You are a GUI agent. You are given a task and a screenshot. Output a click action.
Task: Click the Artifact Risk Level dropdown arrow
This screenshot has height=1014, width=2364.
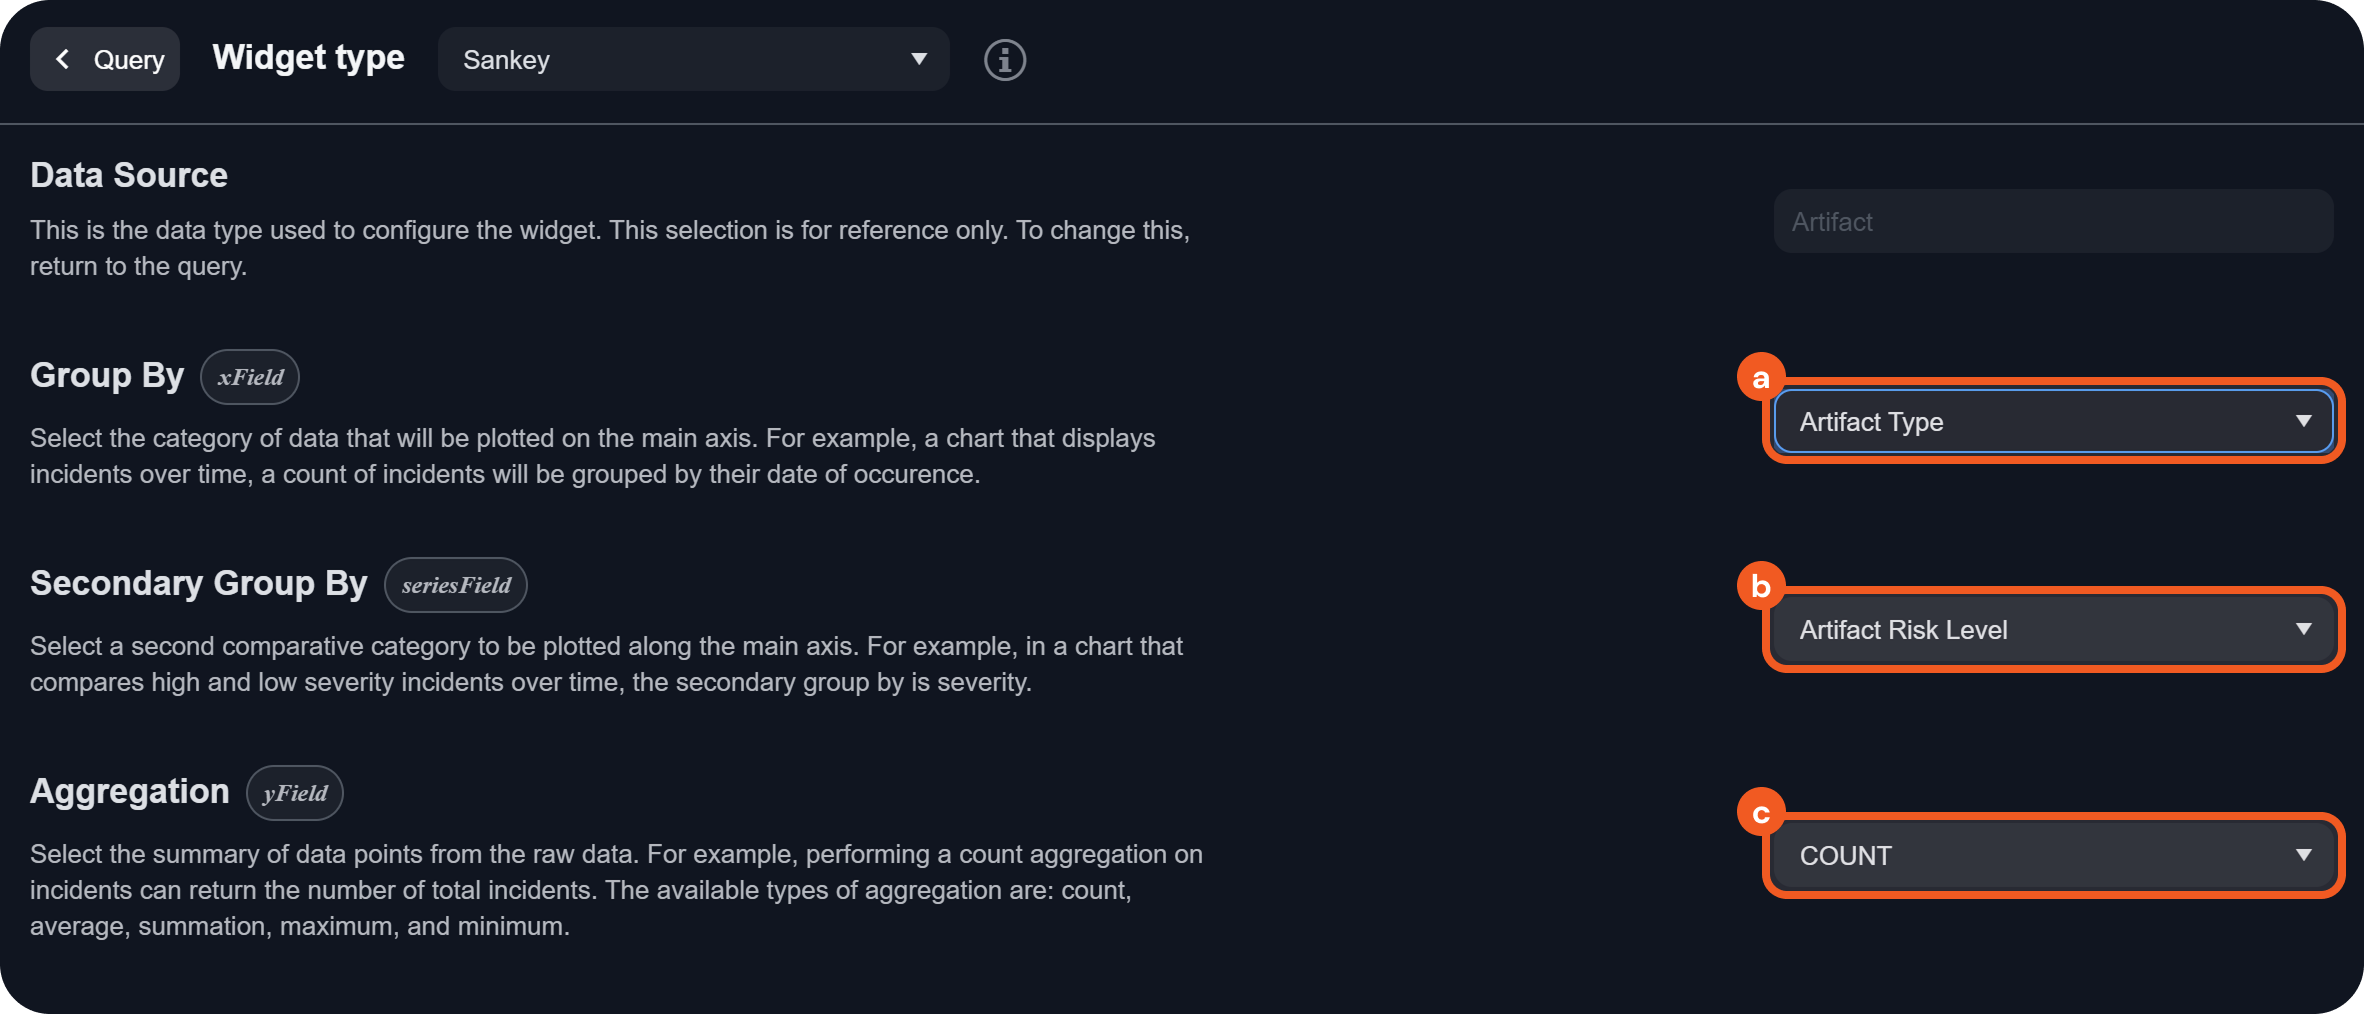coord(2303,630)
